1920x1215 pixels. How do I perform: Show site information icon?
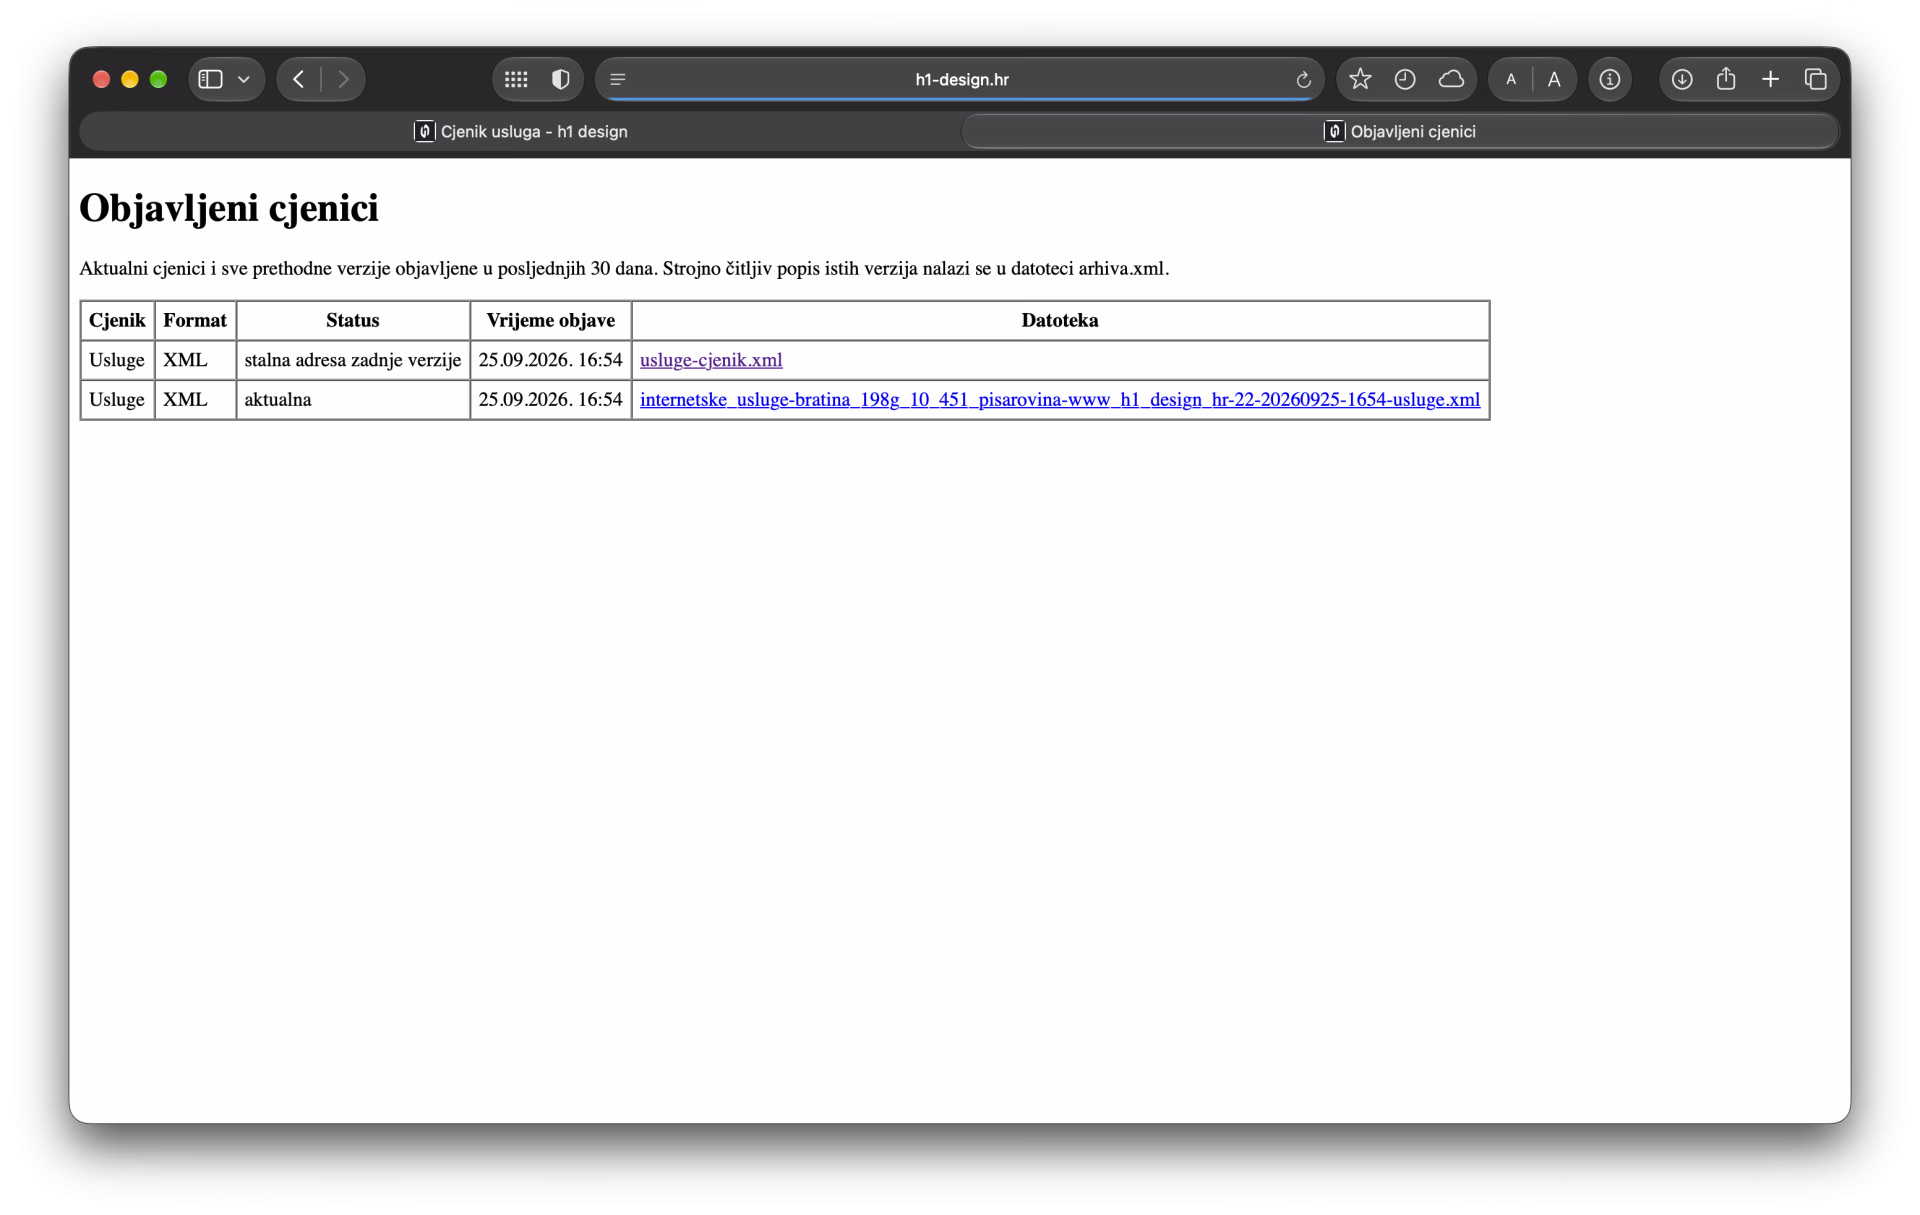[x=1609, y=79]
